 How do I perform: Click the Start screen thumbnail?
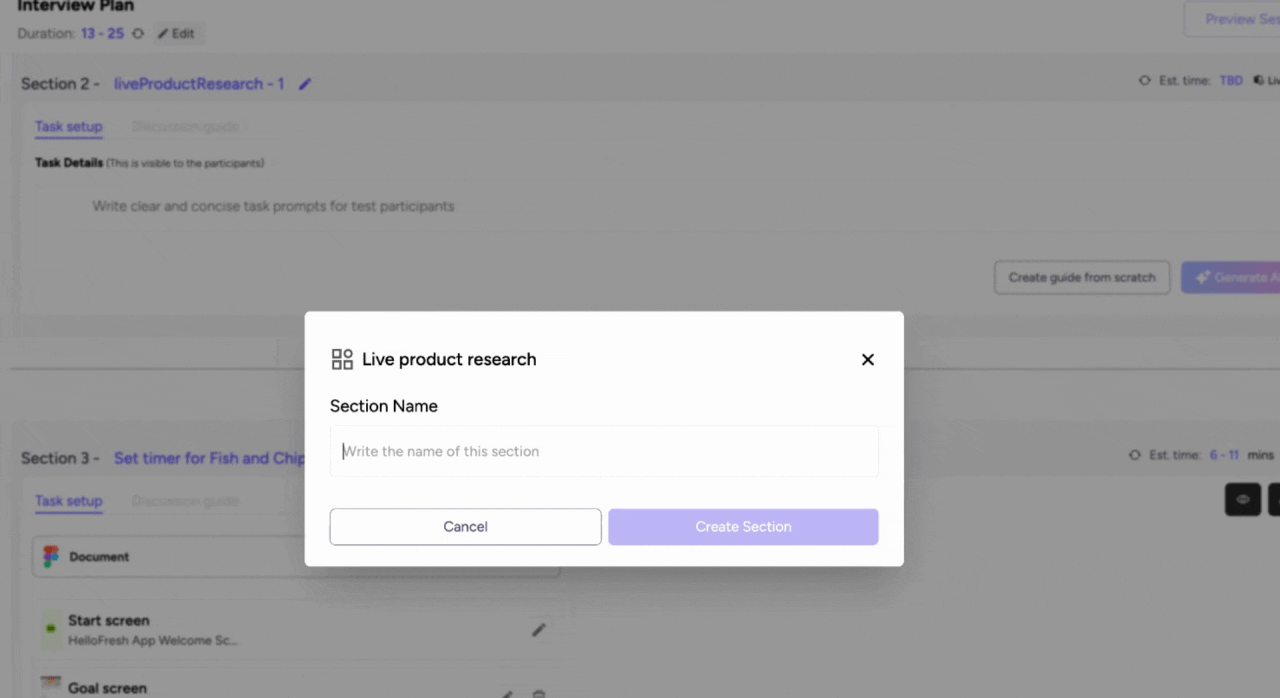(51, 629)
